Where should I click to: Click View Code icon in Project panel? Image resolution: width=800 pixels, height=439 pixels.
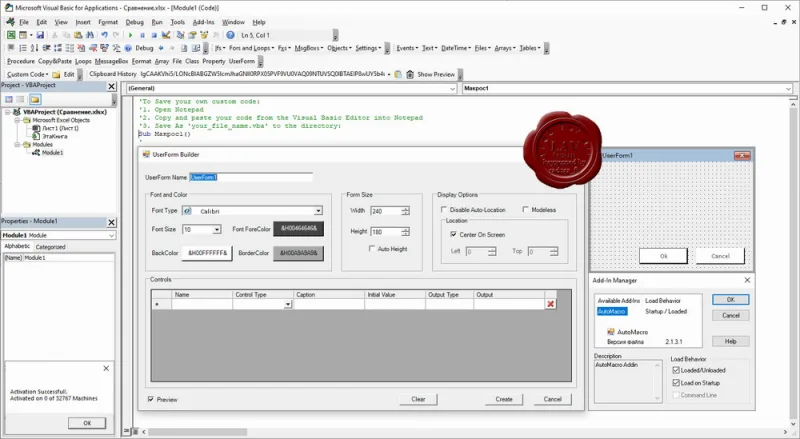tap(9, 100)
